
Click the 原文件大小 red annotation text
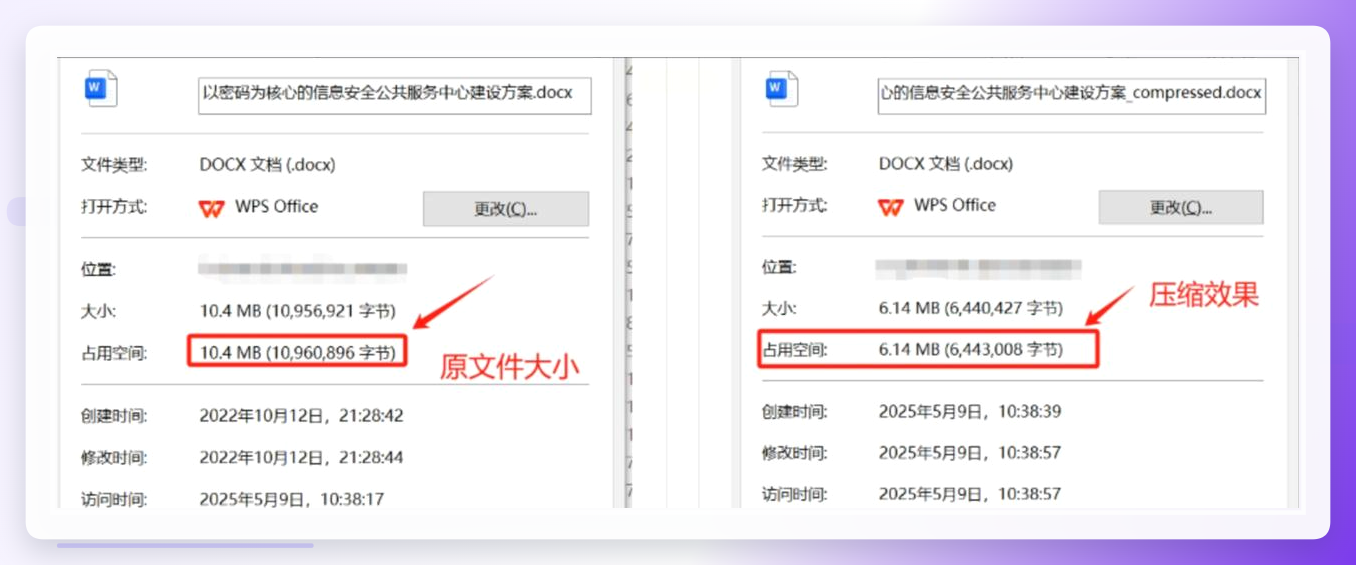(510, 366)
